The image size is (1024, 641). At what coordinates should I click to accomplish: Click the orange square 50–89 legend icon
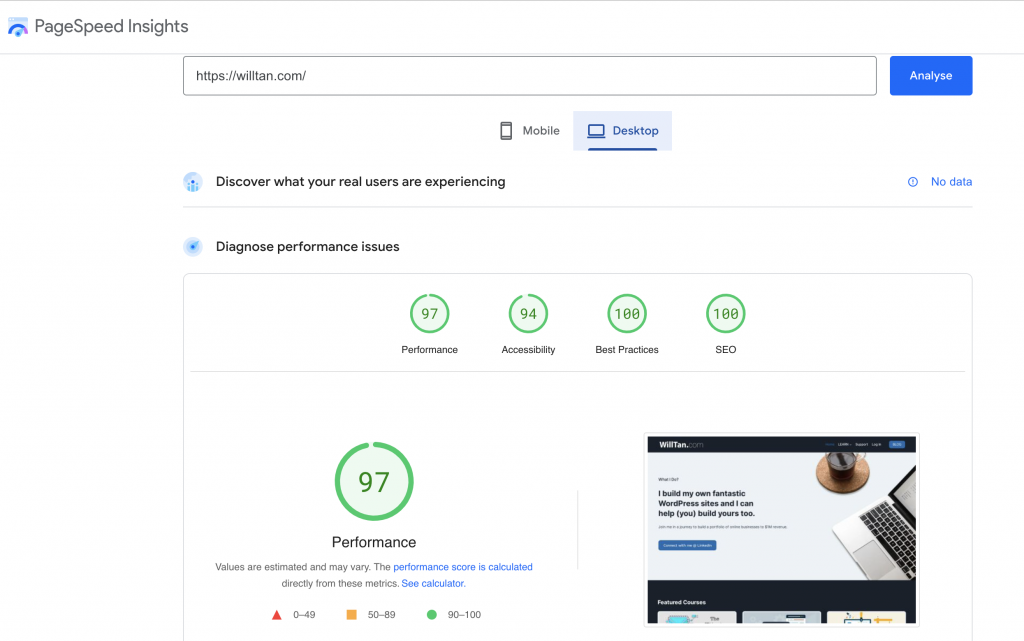click(351, 614)
